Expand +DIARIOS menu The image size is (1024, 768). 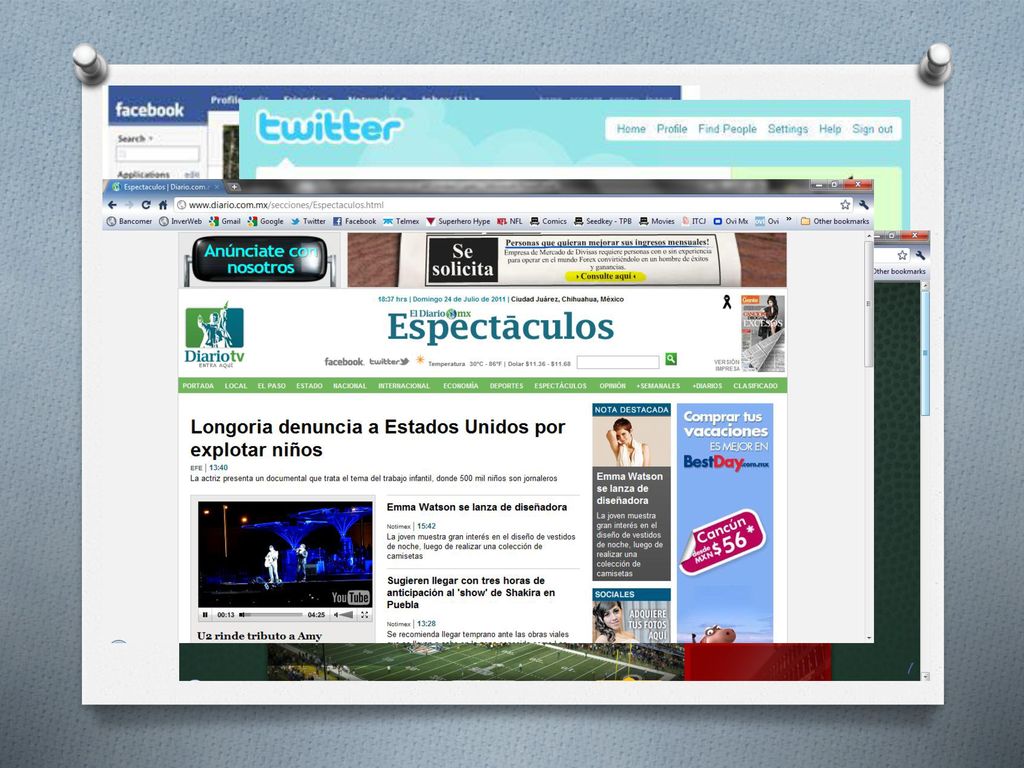pos(707,386)
